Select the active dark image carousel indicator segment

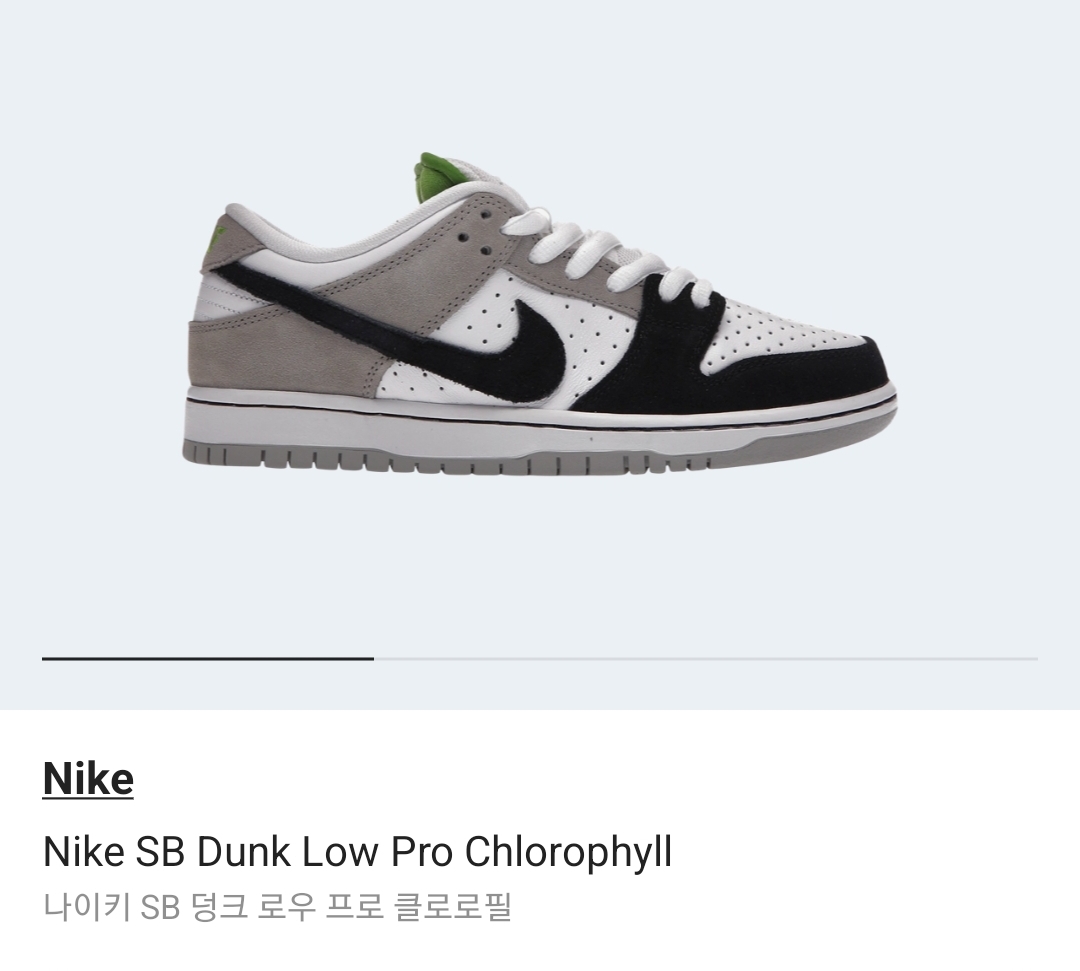(x=208, y=659)
